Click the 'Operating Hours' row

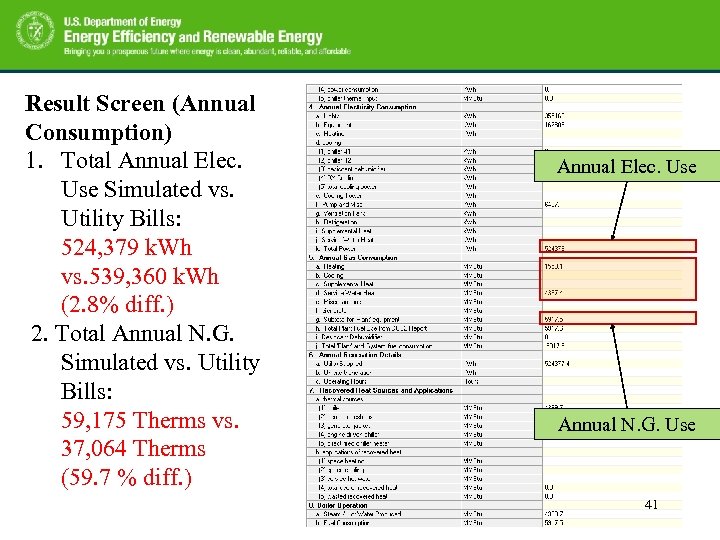pos(494,381)
